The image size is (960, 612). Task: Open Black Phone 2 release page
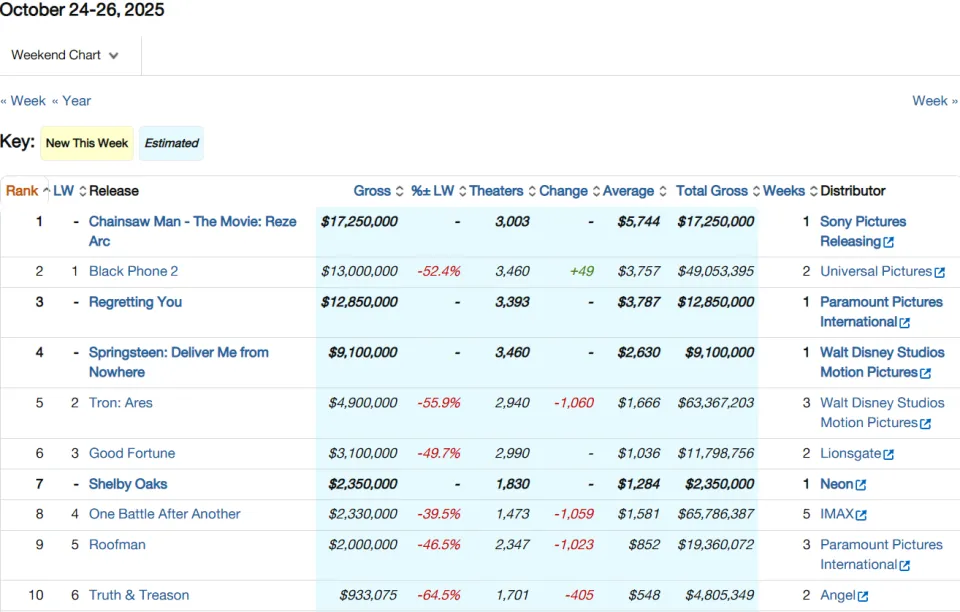click(133, 271)
